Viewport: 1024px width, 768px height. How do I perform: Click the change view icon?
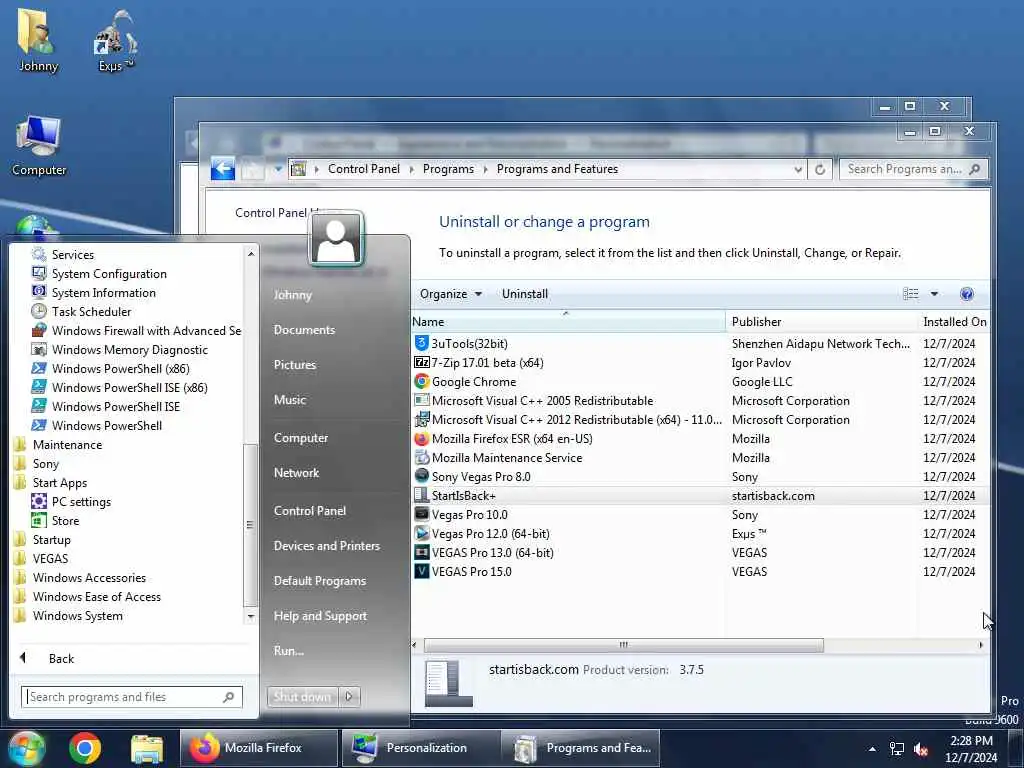click(x=910, y=294)
